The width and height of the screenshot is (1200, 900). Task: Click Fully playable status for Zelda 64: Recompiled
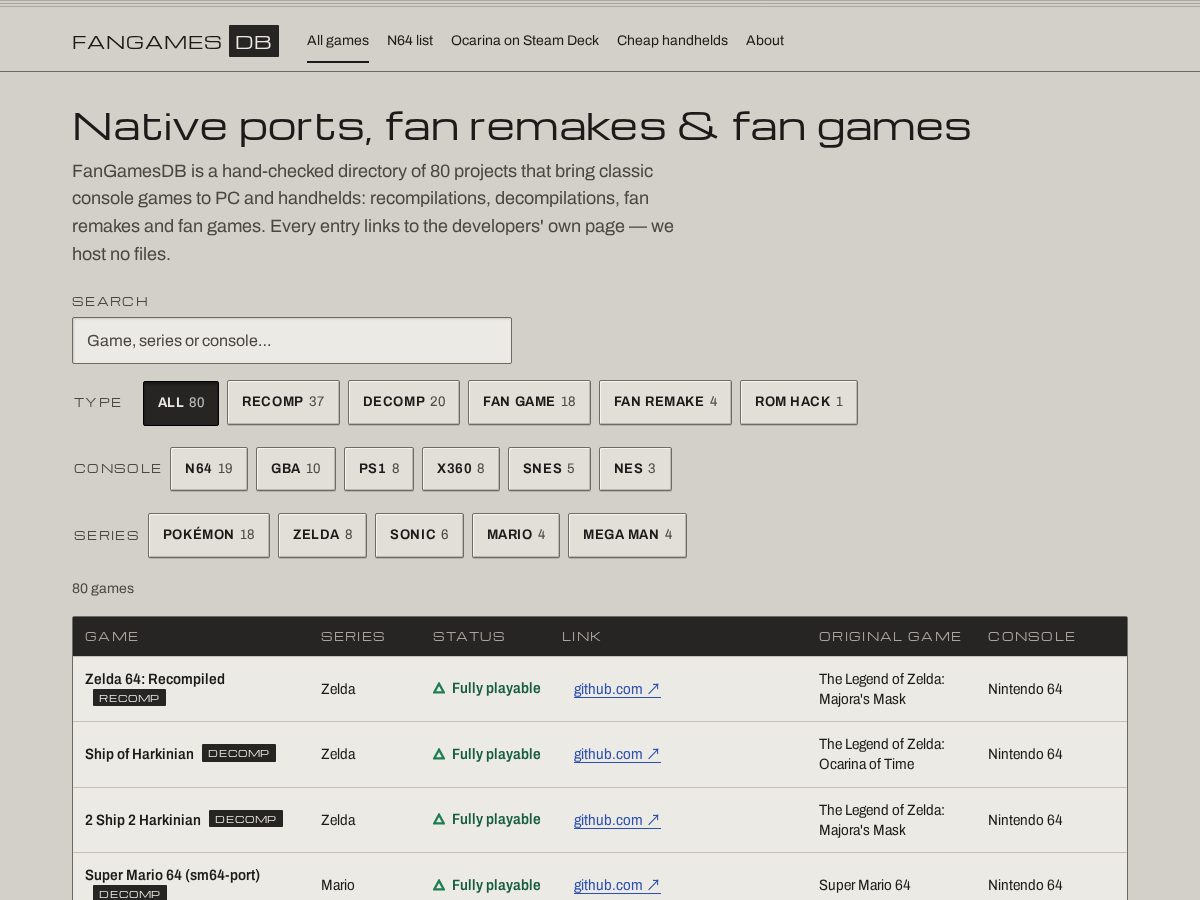(x=487, y=688)
